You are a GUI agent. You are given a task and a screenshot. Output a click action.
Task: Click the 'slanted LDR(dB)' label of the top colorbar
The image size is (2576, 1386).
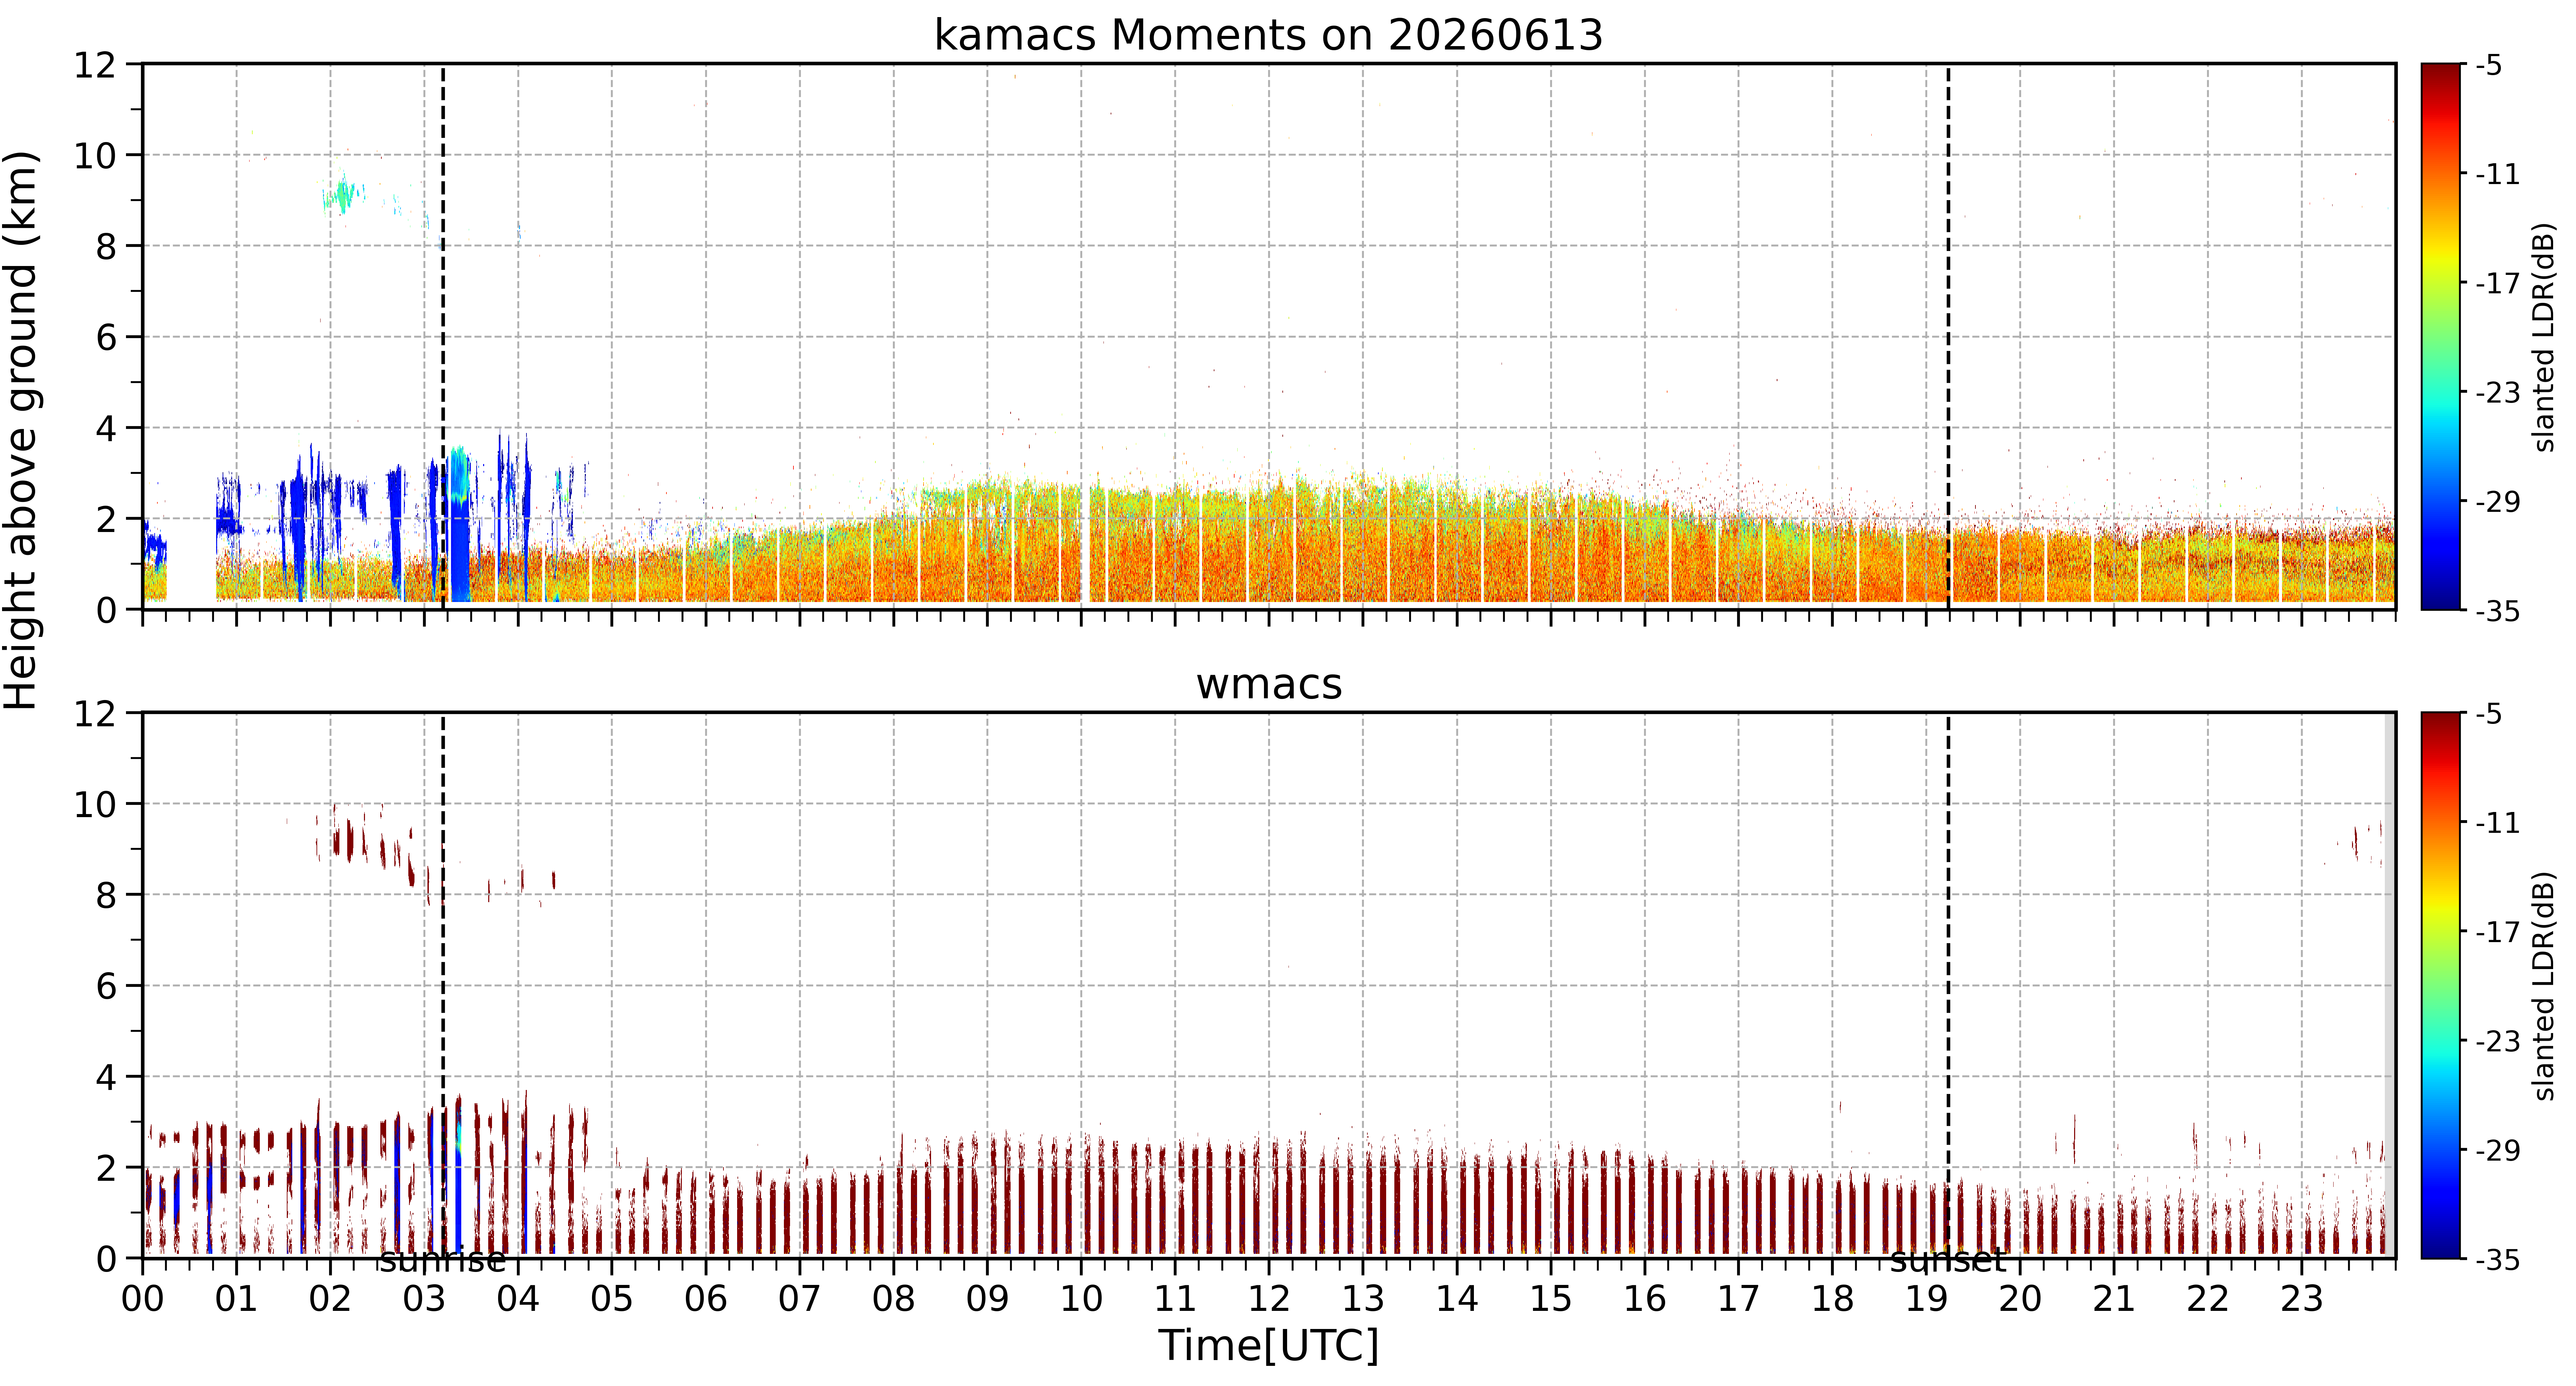[2544, 337]
